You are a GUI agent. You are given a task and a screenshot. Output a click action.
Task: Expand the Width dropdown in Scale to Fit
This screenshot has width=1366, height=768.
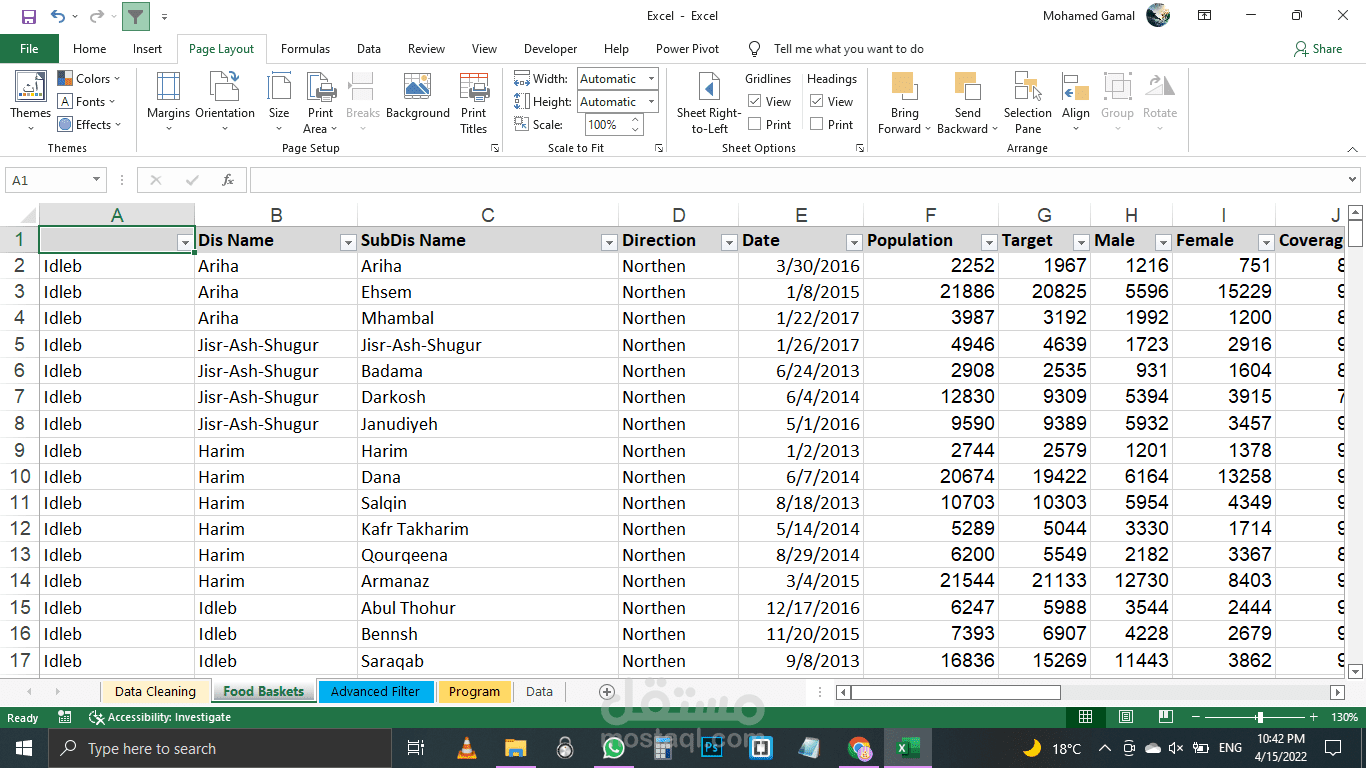click(651, 78)
